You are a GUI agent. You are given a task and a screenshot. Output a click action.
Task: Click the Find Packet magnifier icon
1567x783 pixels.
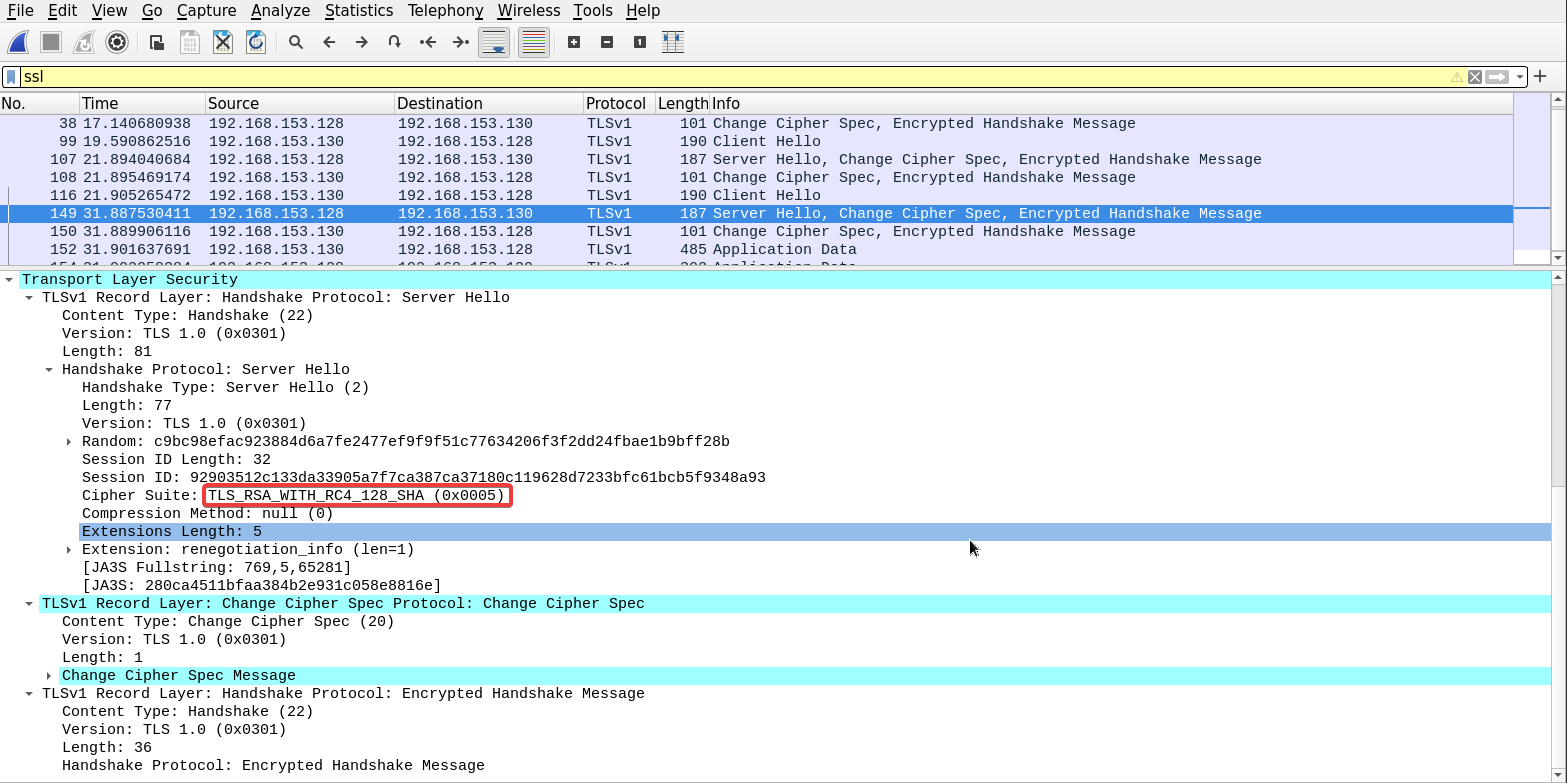(x=296, y=42)
